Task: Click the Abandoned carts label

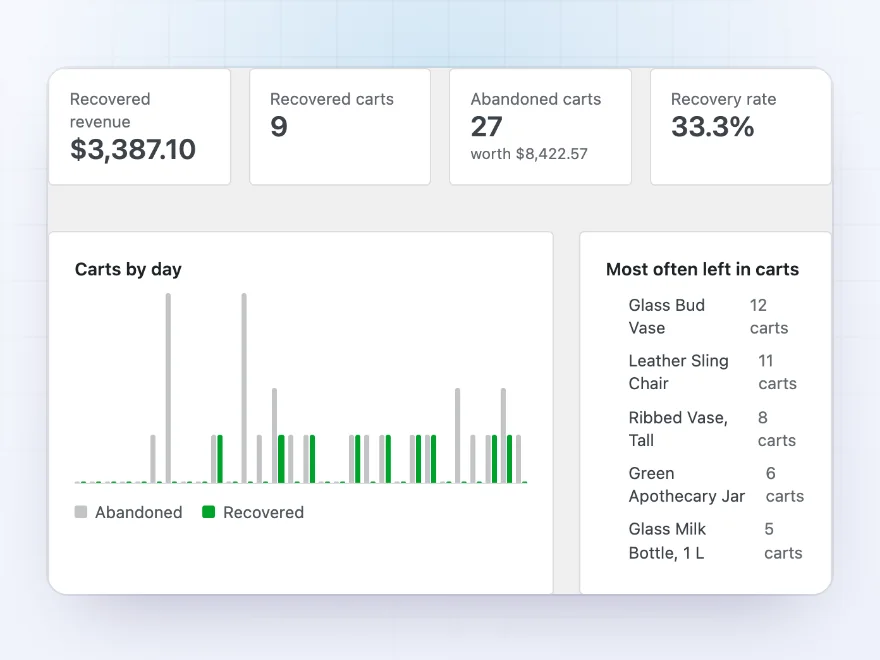Action: (535, 99)
